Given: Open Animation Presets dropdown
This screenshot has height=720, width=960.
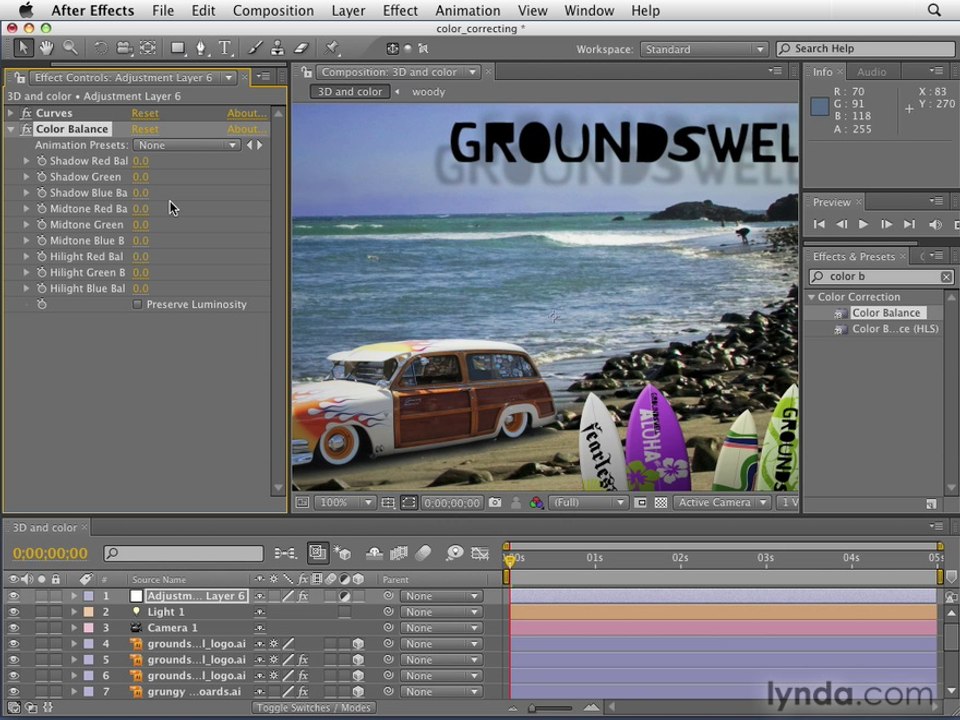Looking at the screenshot, I should tap(186, 145).
